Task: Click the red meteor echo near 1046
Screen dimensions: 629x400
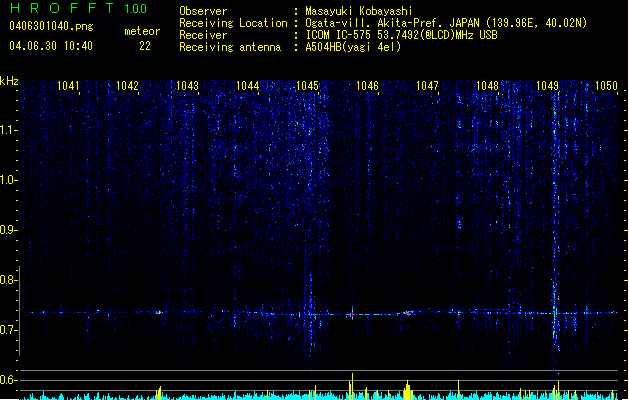Action: point(351,315)
